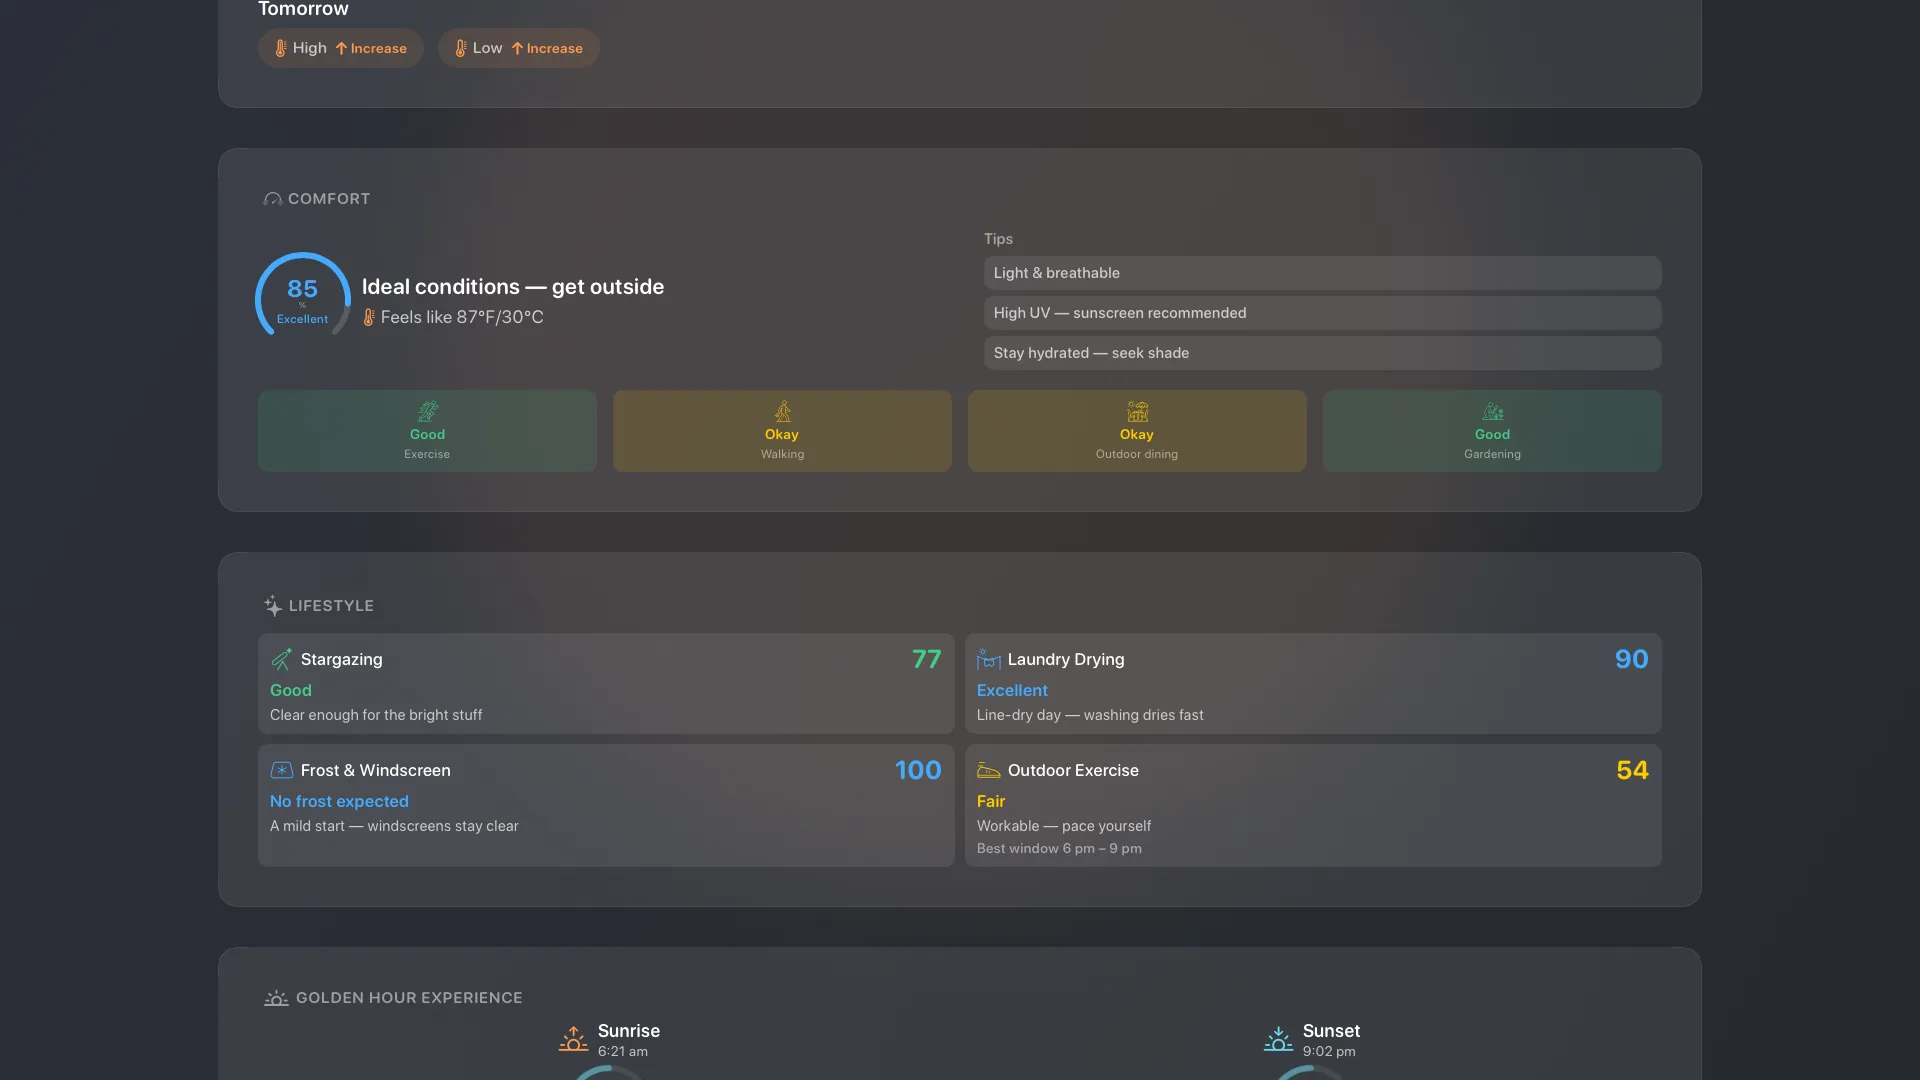
Task: Click the Gardening activity icon
Action: (x=1492, y=412)
